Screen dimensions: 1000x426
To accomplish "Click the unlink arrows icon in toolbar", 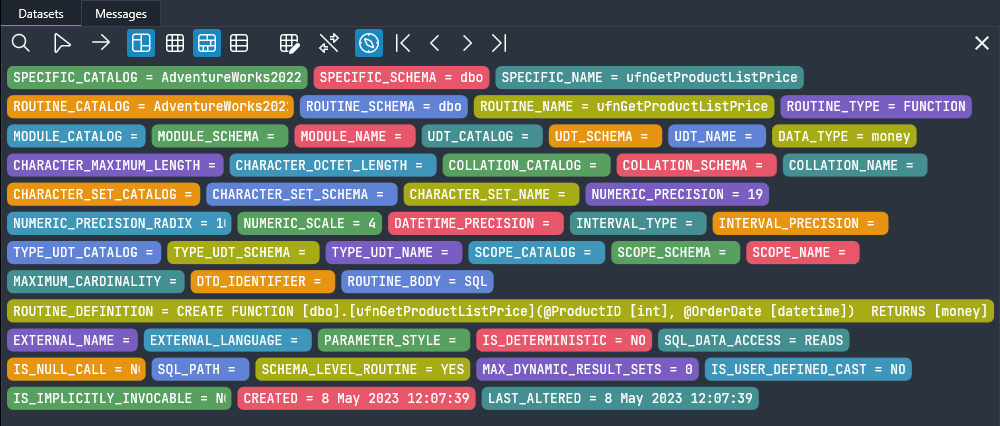I will click(329, 42).
